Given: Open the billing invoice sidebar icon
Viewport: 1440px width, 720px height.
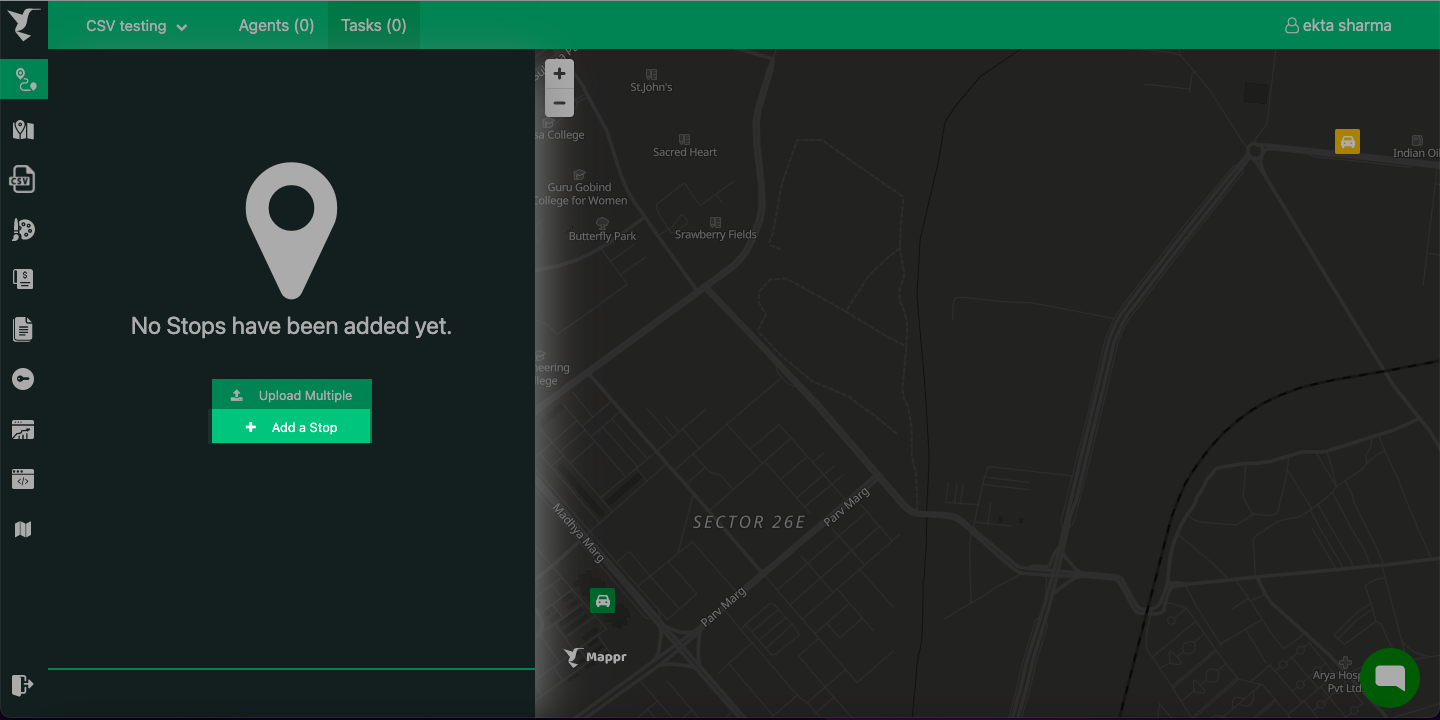Looking at the screenshot, I should 23,279.
